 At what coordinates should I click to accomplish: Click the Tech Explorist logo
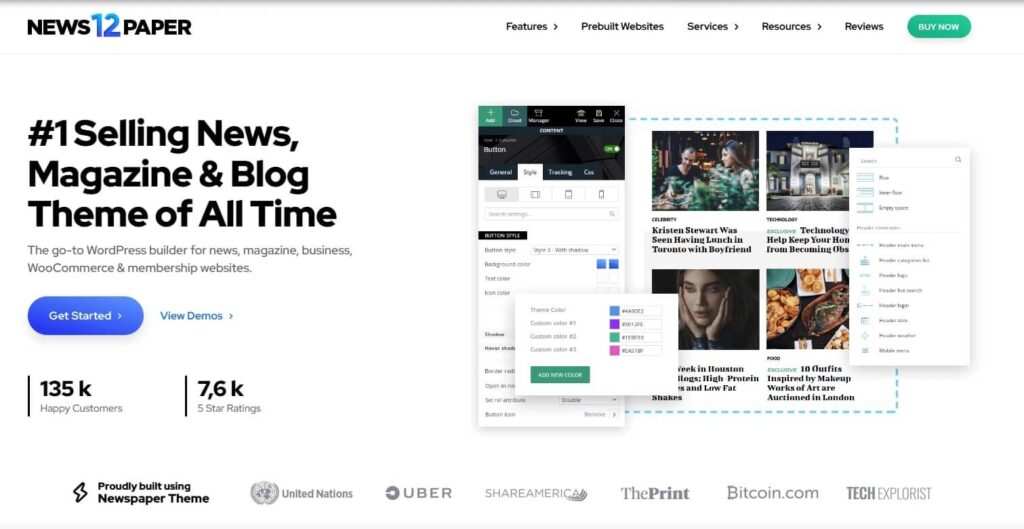point(889,493)
